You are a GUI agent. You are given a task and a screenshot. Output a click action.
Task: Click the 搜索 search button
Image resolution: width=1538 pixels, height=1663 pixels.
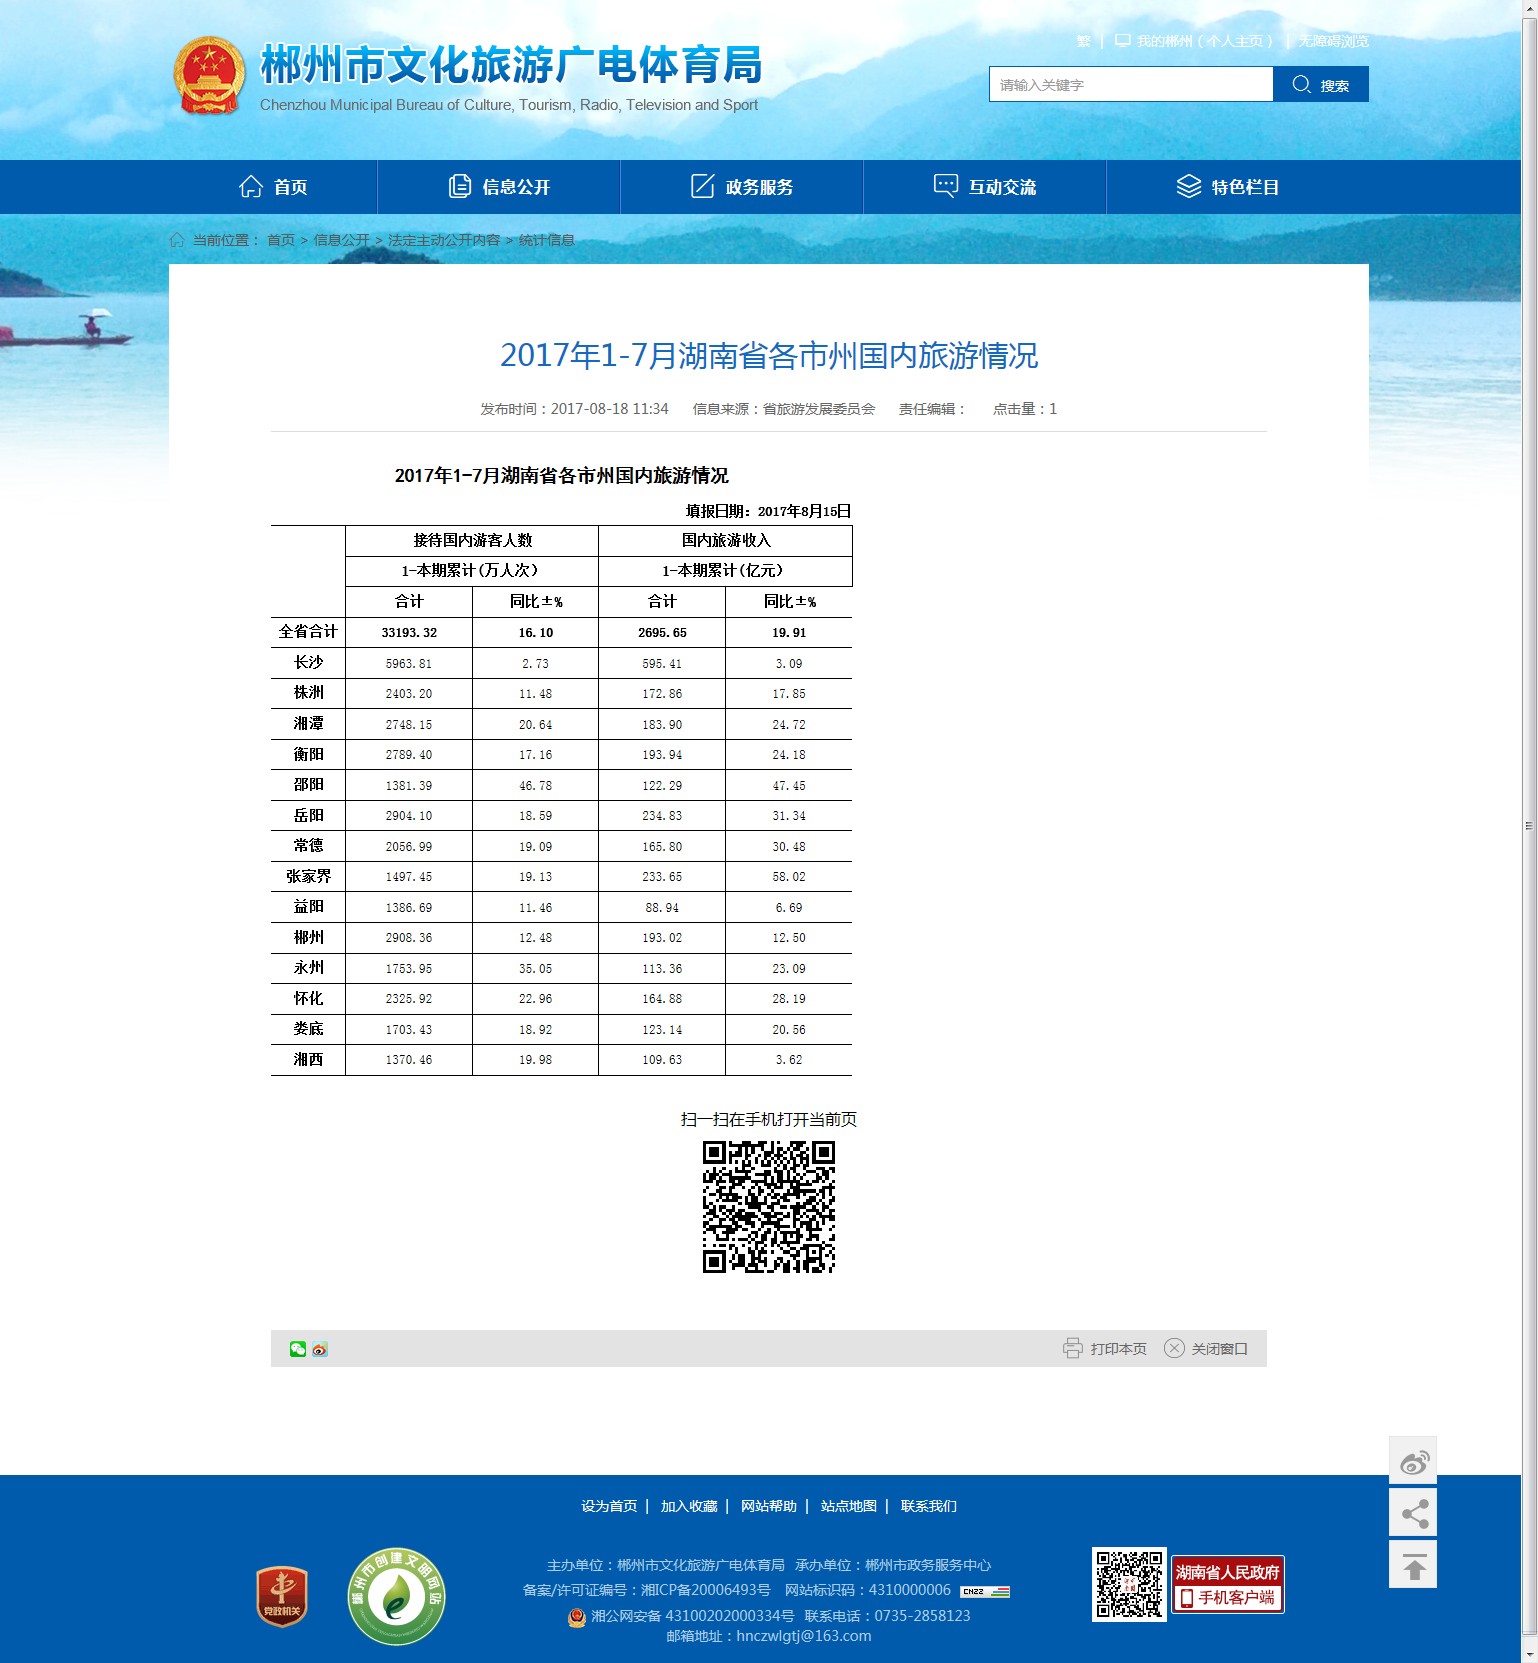1320,85
